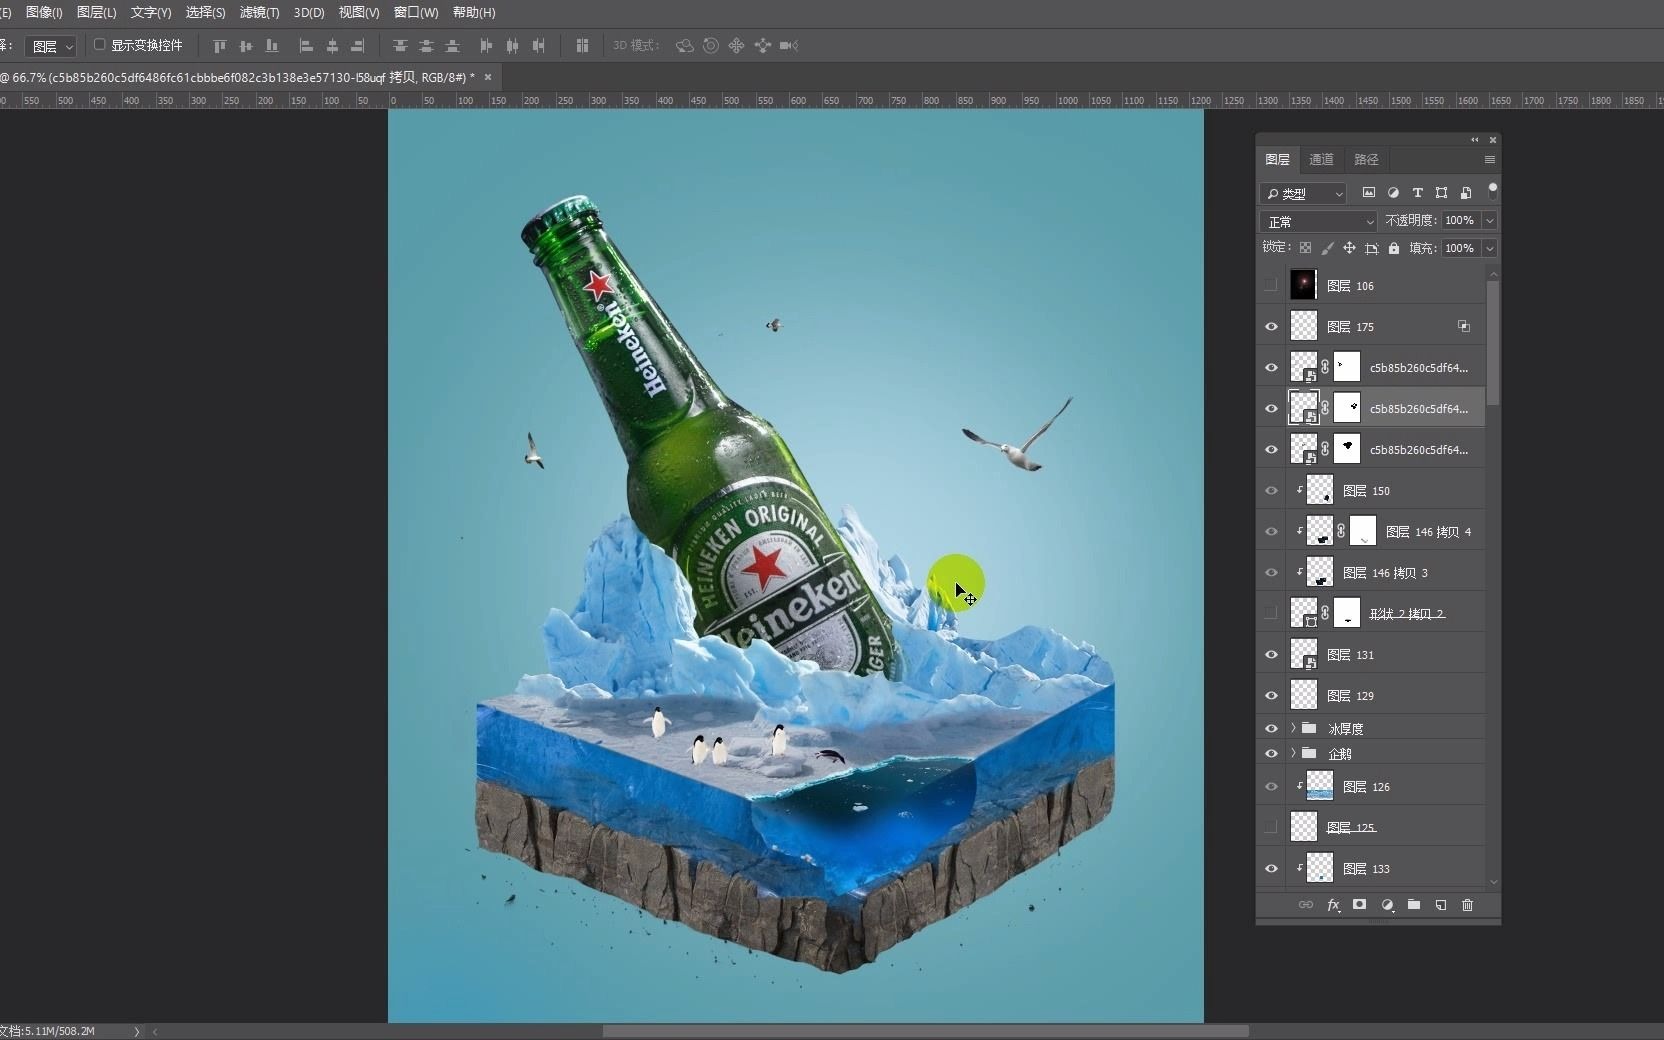Open the fill 填充 slider dropdown arrow
This screenshot has width=1664, height=1040.
point(1490,248)
